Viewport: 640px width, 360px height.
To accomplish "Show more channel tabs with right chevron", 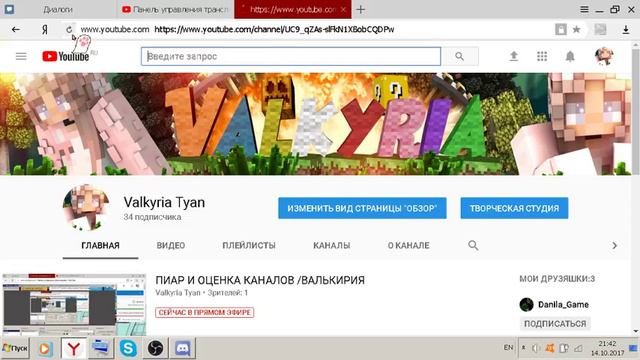I will (x=614, y=245).
